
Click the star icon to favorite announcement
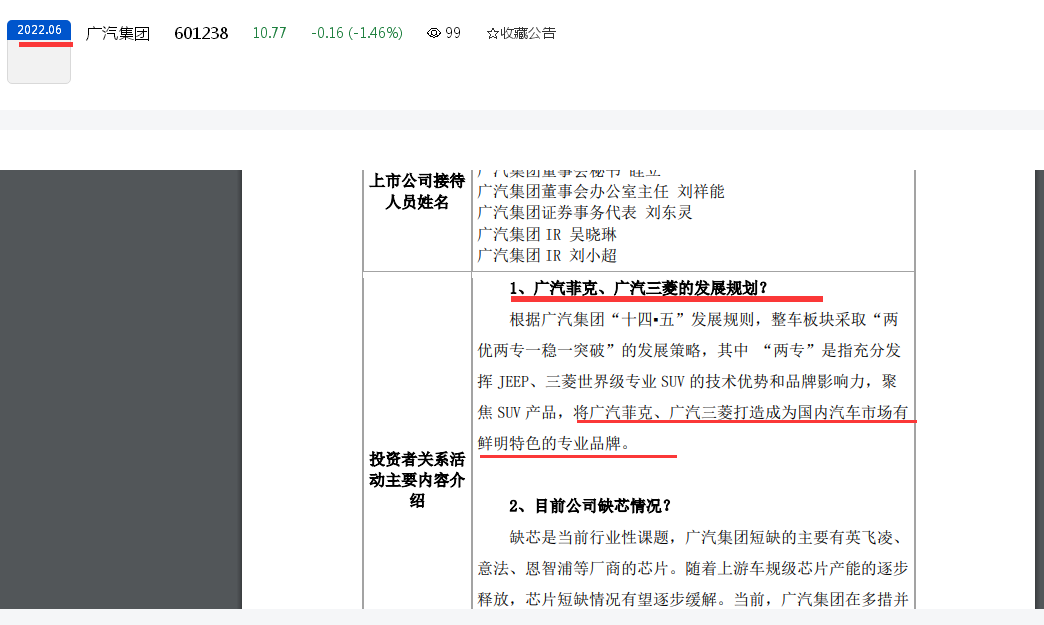492,33
